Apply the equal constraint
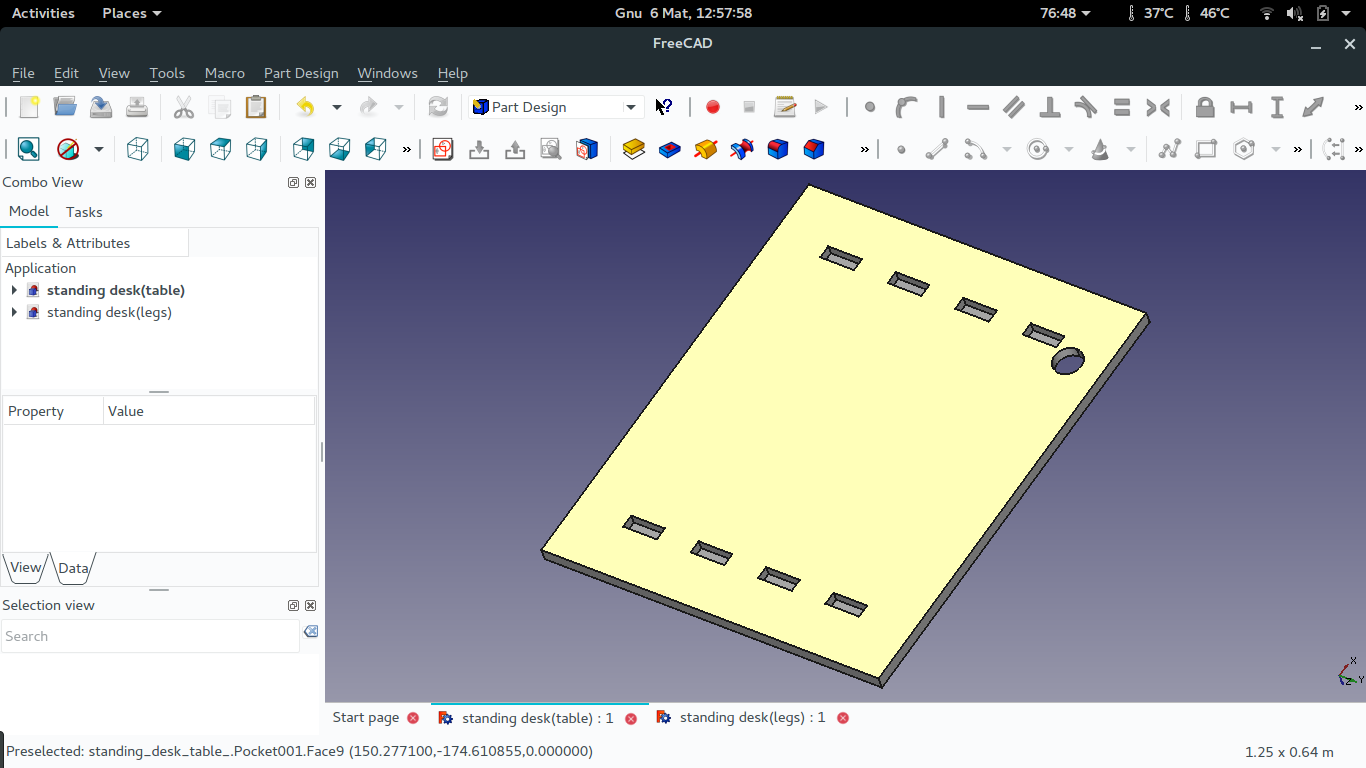Viewport: 1366px width, 768px height. tap(1121, 107)
